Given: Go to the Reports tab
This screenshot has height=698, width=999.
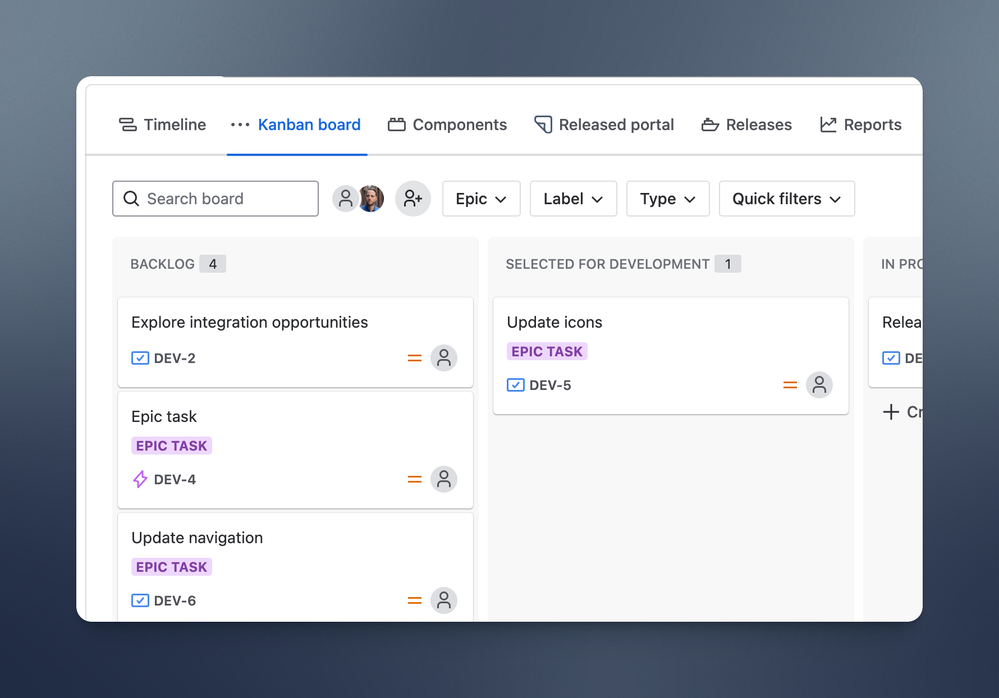Looking at the screenshot, I should coord(861,125).
